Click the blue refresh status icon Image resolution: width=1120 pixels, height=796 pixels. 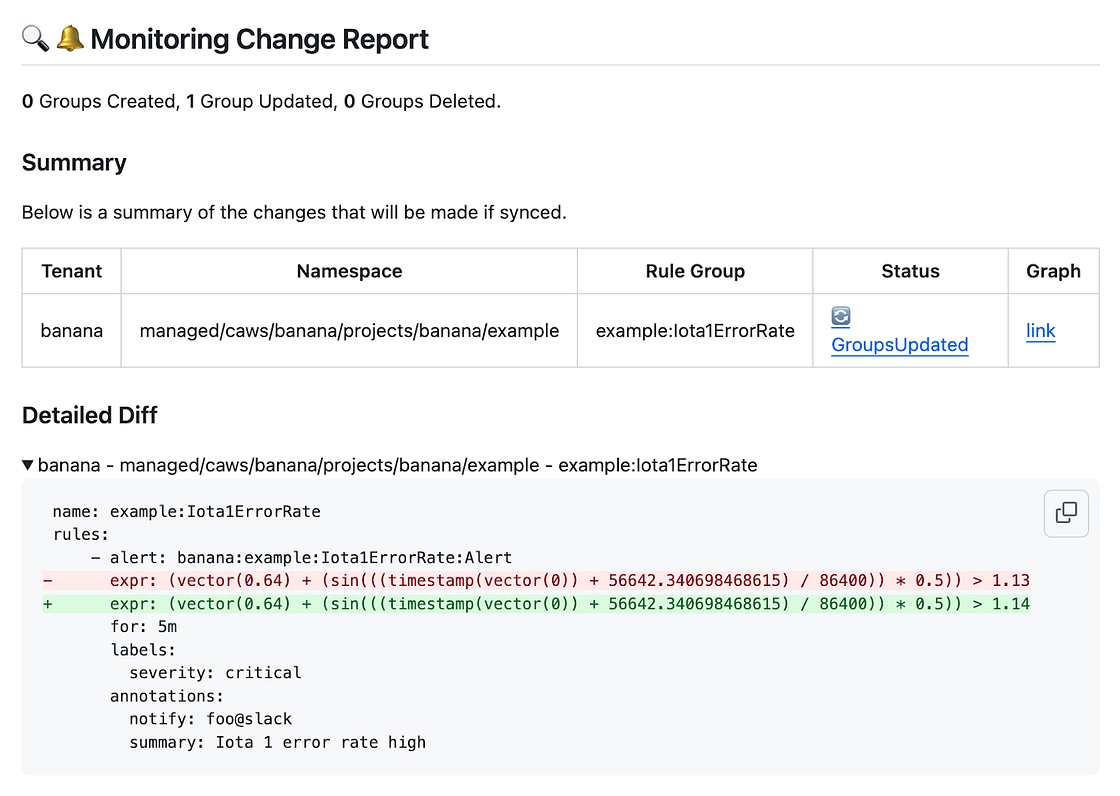(841, 317)
